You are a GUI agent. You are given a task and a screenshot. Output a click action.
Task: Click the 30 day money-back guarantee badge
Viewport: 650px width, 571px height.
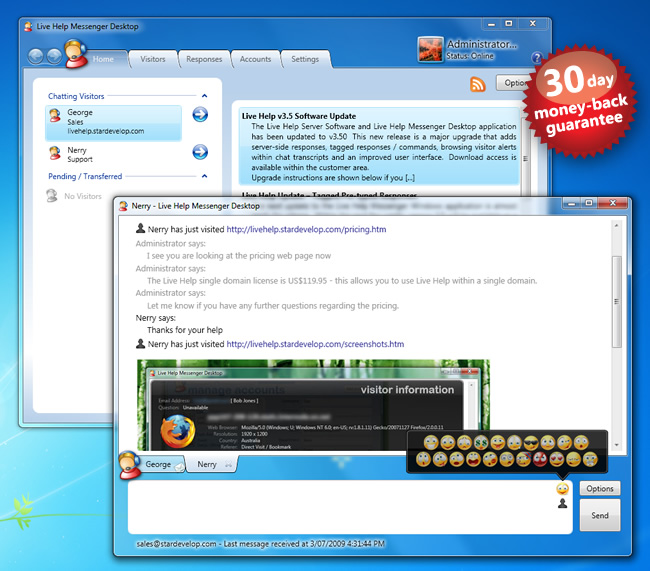(x=580, y=102)
